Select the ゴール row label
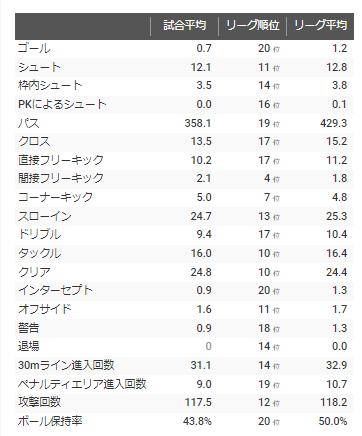The height and width of the screenshot is (436, 362). point(34,49)
